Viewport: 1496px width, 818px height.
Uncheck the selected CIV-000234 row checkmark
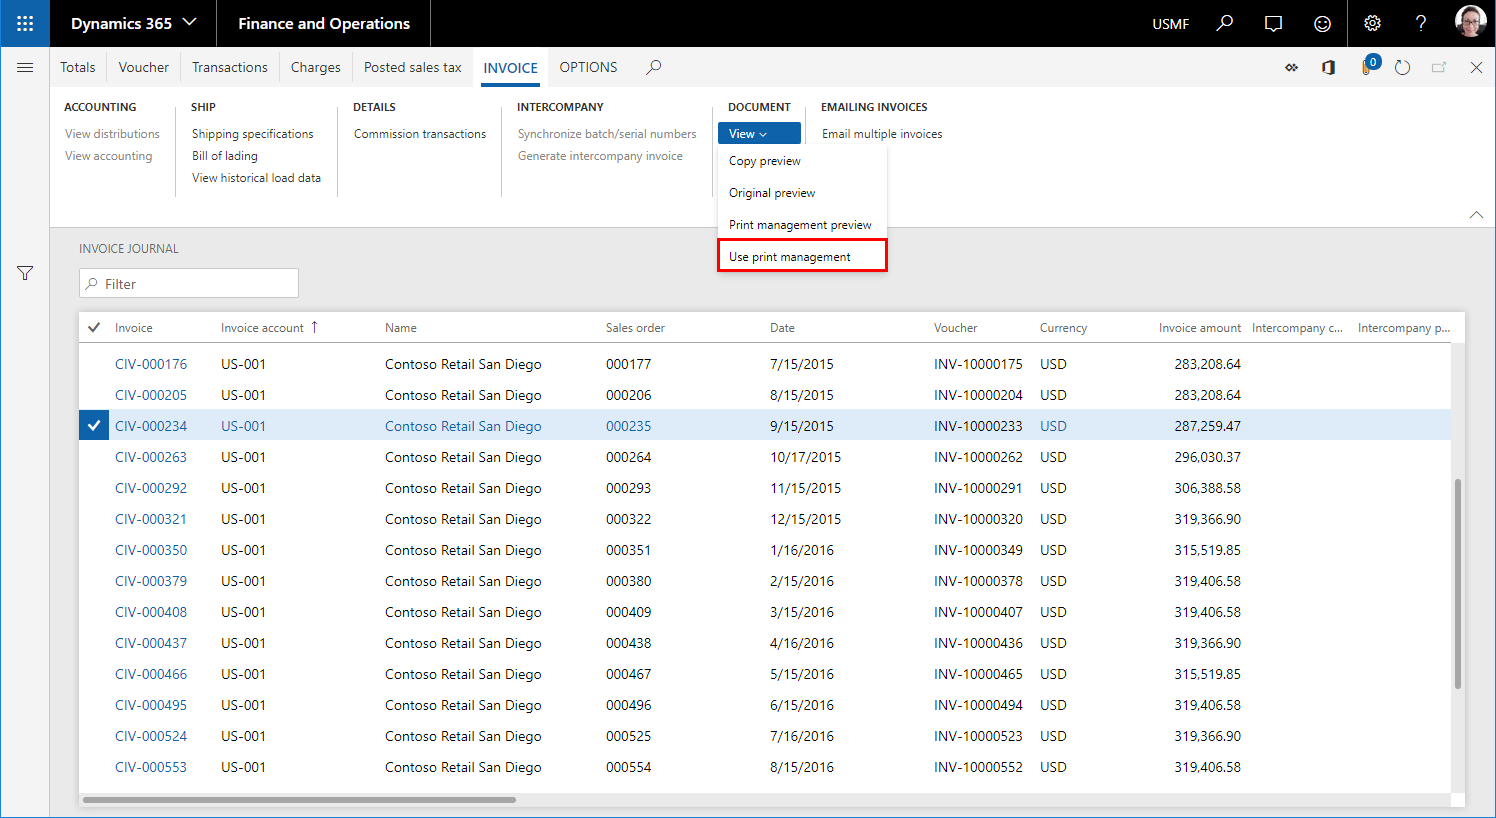pyautogui.click(x=94, y=426)
